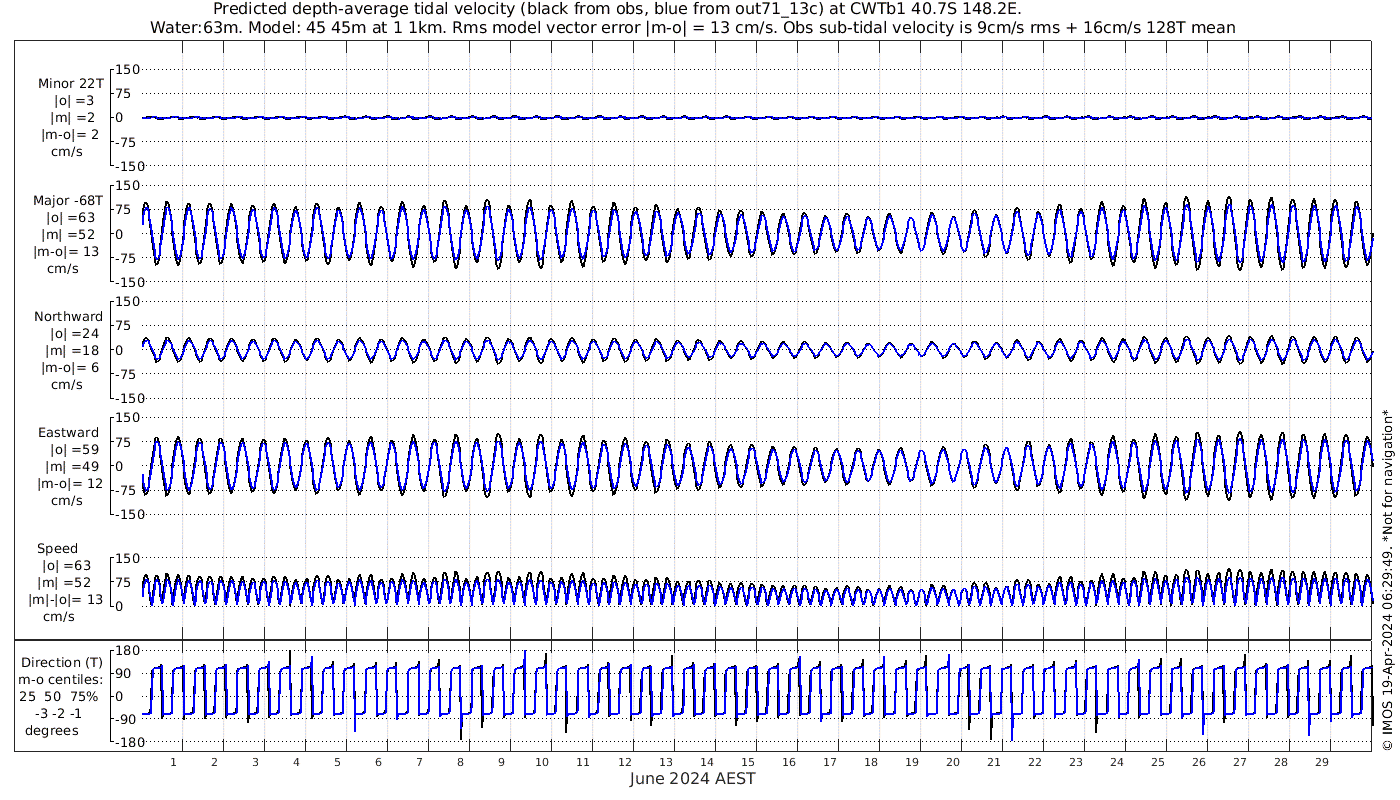Click the "m-o centiles:" text
This screenshot has height=800, width=1400.
[x=60, y=680]
